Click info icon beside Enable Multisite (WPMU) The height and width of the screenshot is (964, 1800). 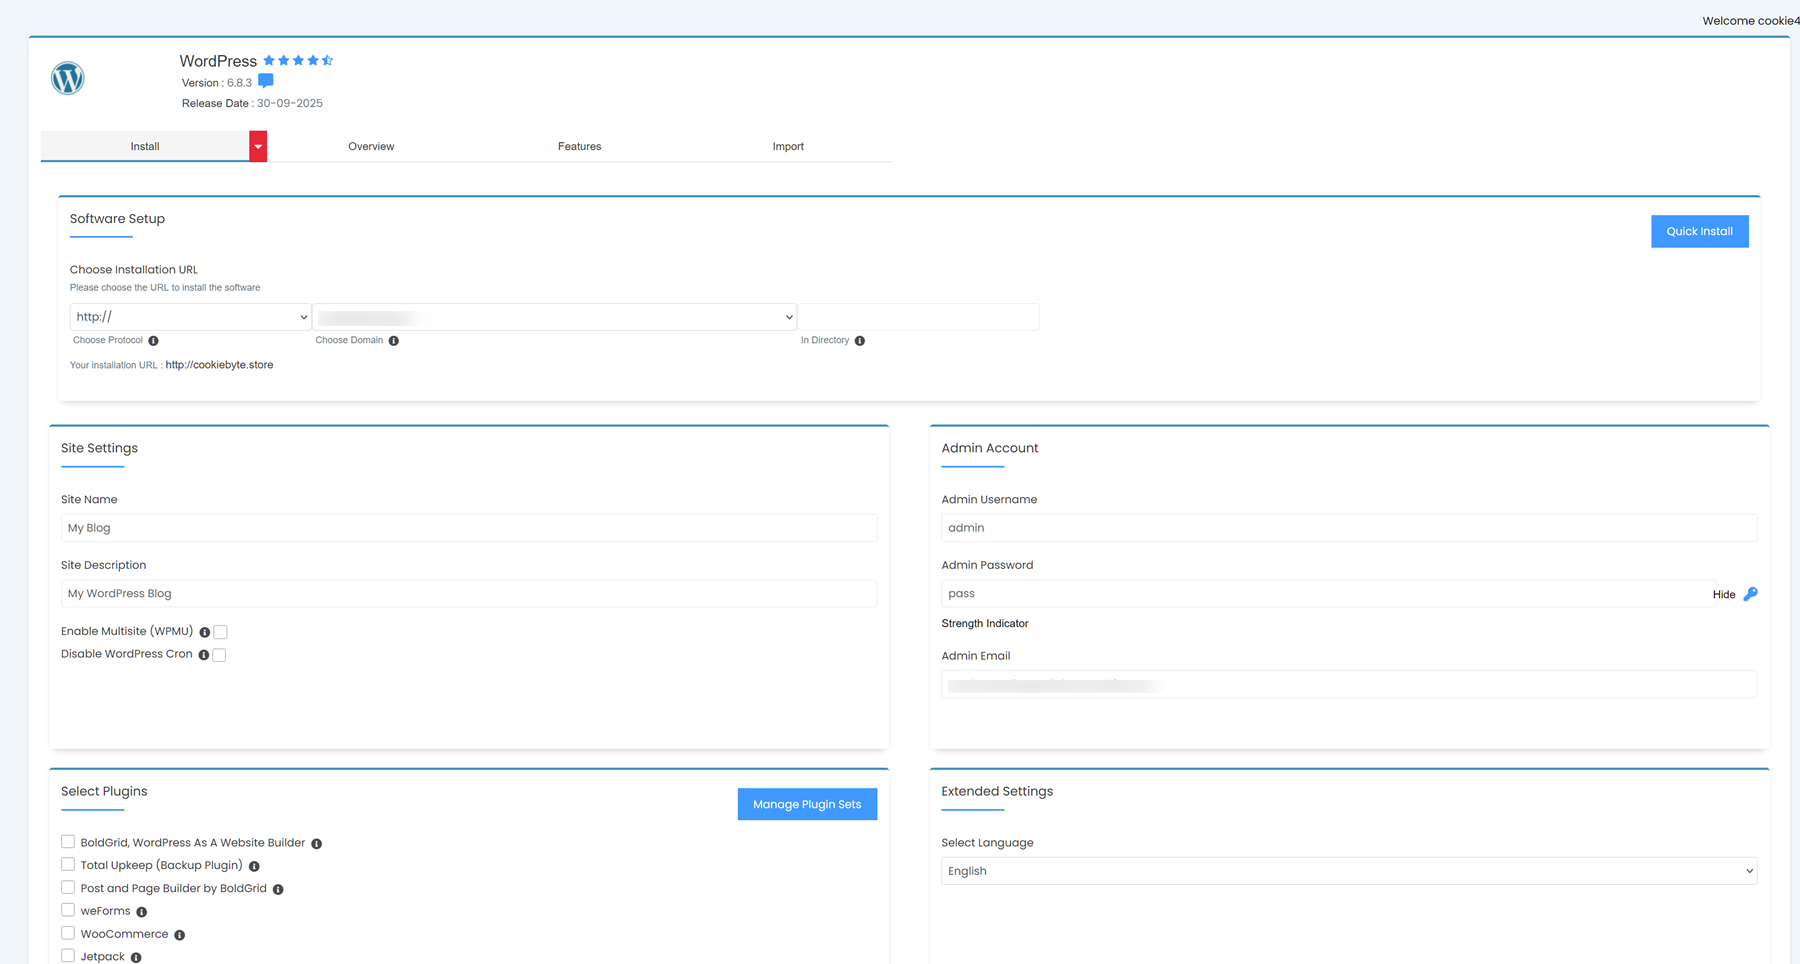[x=204, y=632]
